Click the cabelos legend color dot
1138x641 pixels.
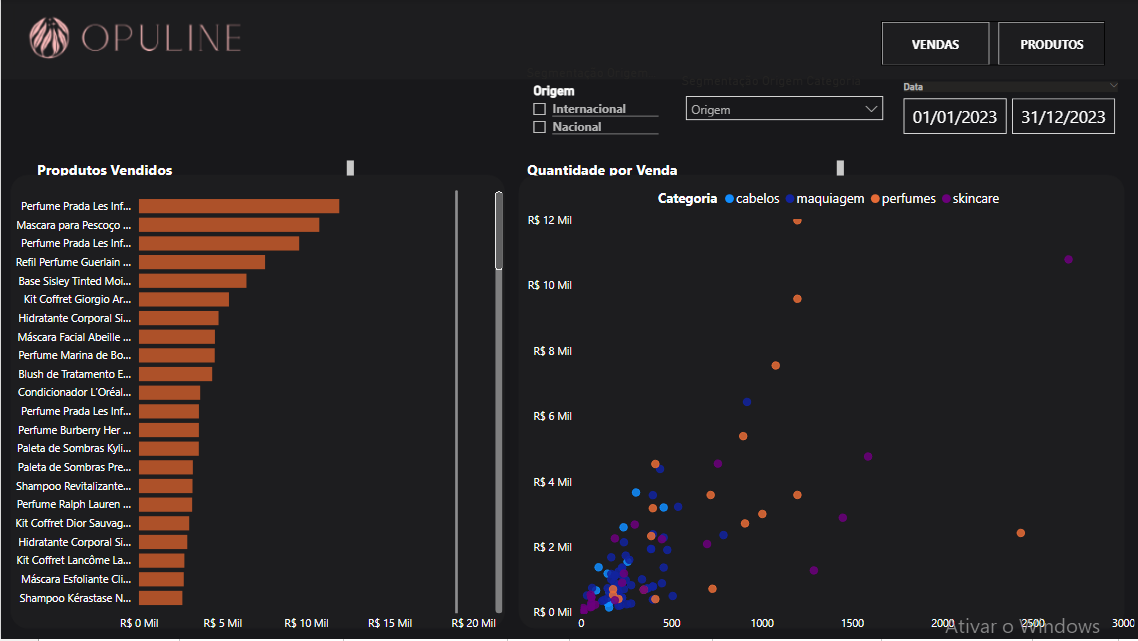[729, 199]
